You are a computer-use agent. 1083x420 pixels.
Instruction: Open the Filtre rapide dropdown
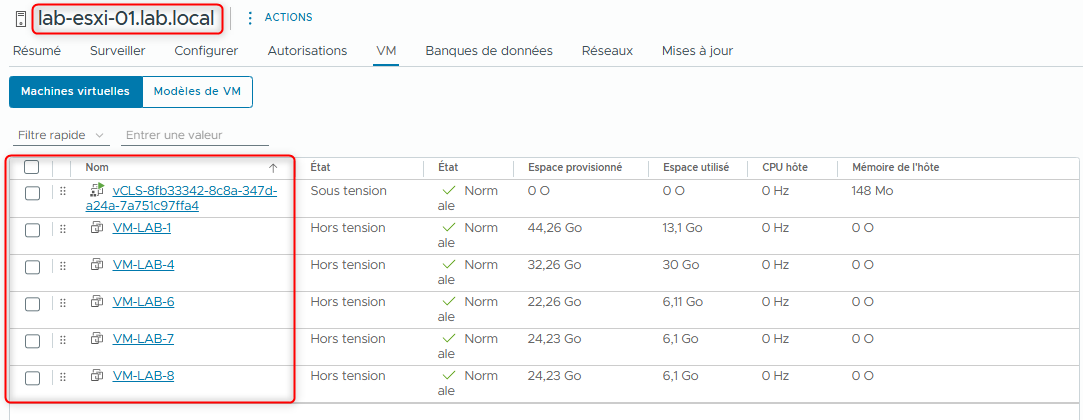[x=60, y=135]
